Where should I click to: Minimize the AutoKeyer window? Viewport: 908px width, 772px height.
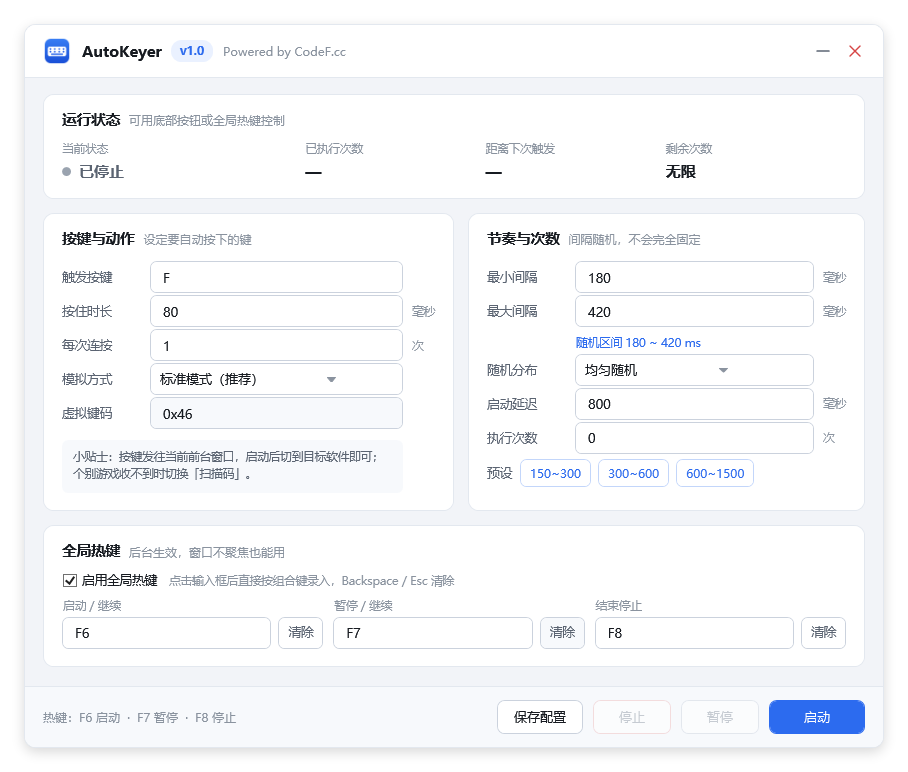tap(822, 51)
